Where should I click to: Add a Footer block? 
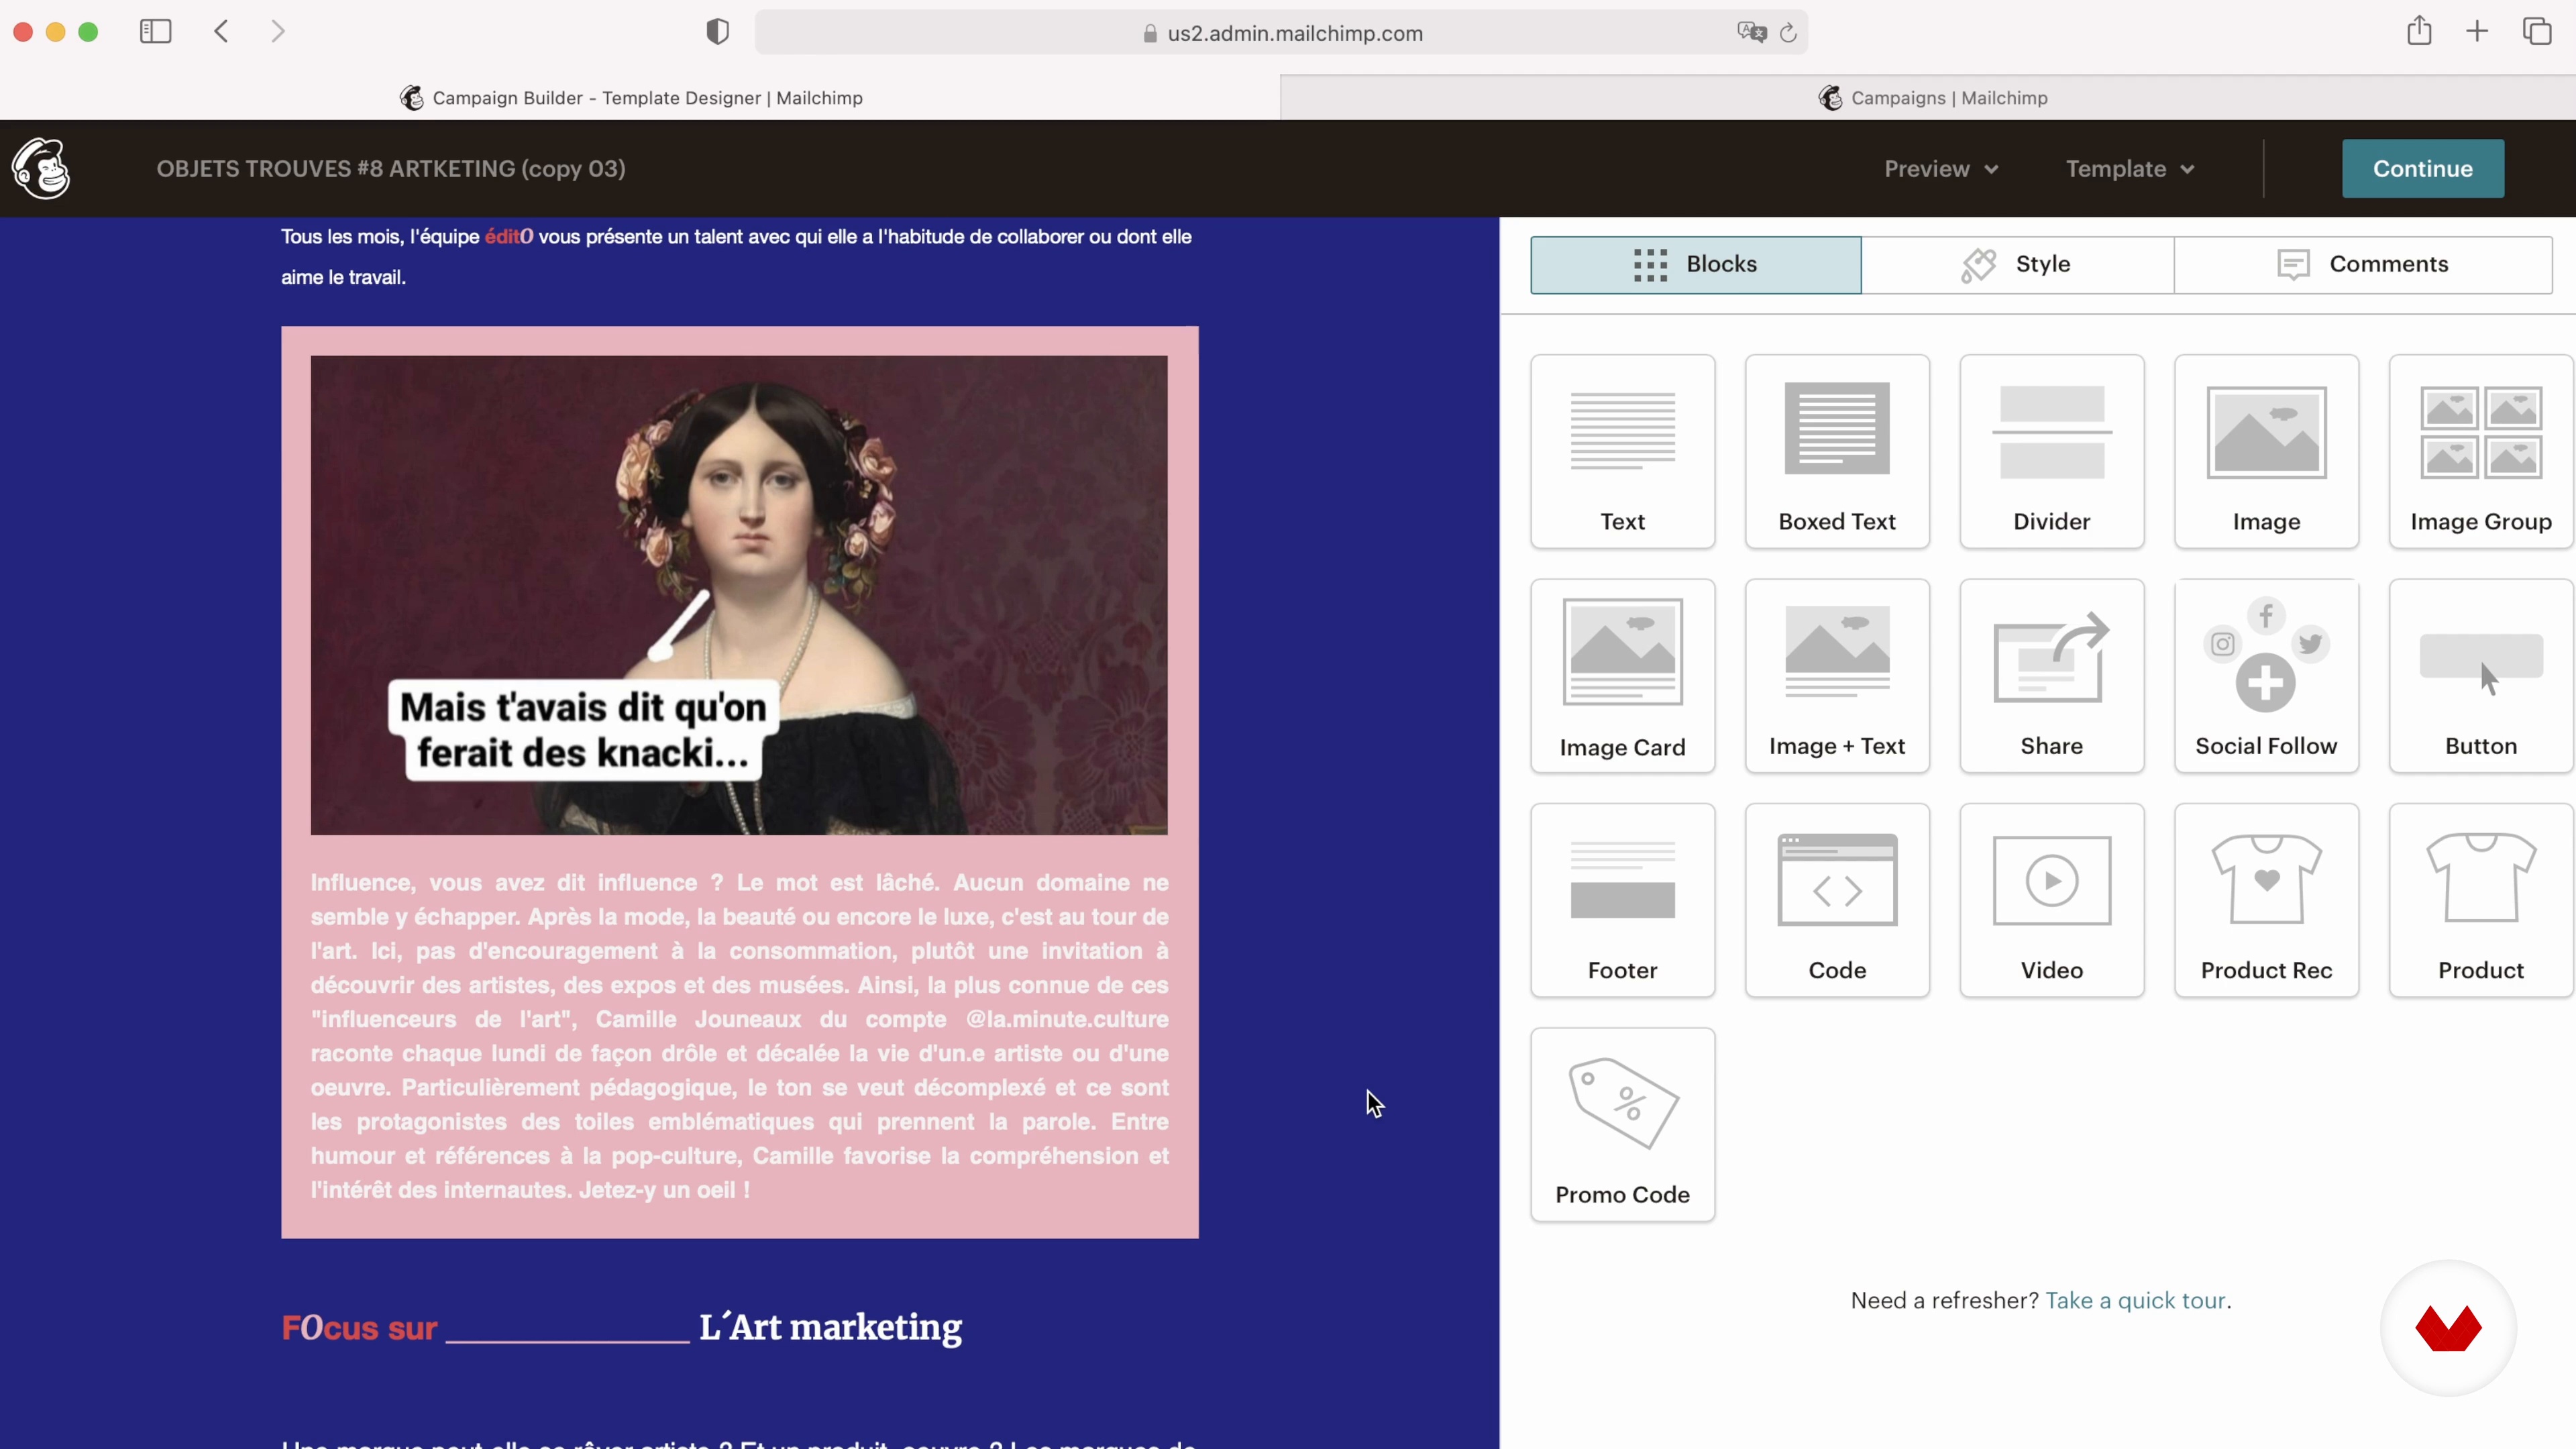point(1622,900)
